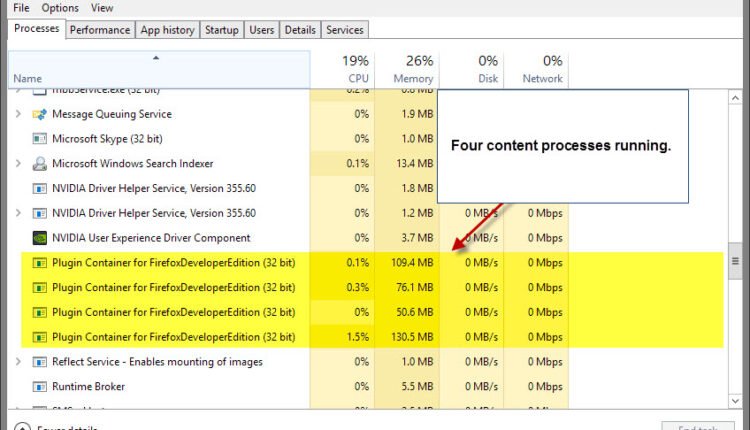Open the Services tab
Image resolution: width=750 pixels, height=430 pixels.
pos(345,30)
